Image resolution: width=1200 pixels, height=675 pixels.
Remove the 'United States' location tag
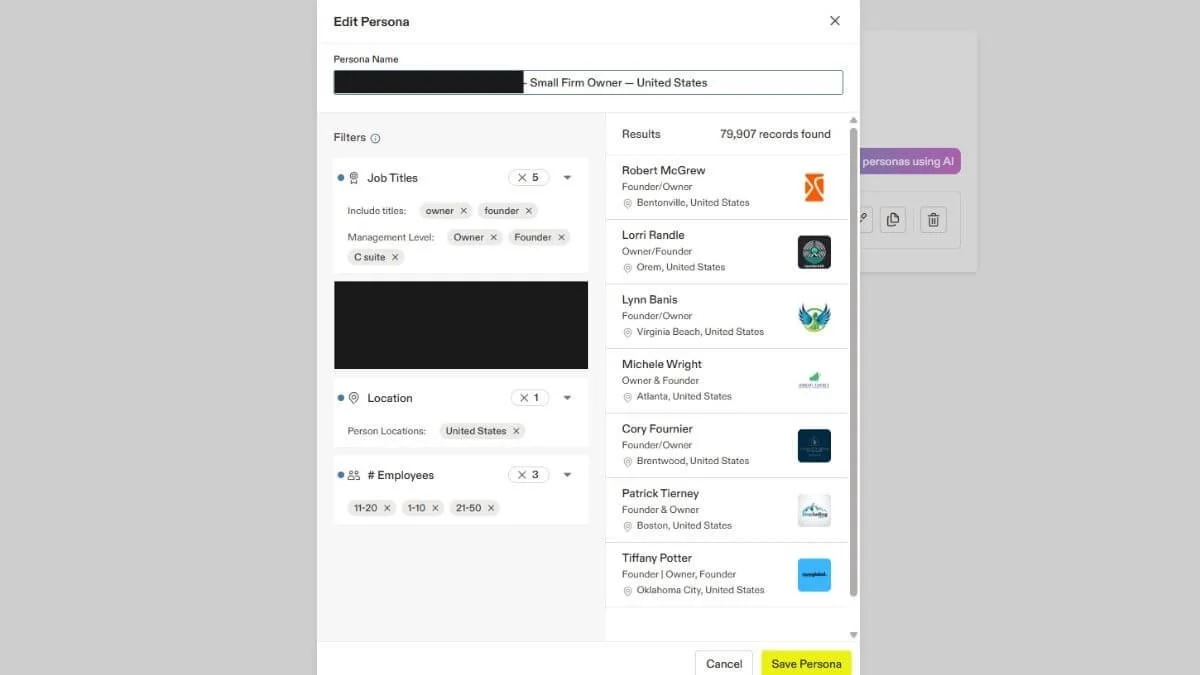pyautogui.click(x=516, y=431)
